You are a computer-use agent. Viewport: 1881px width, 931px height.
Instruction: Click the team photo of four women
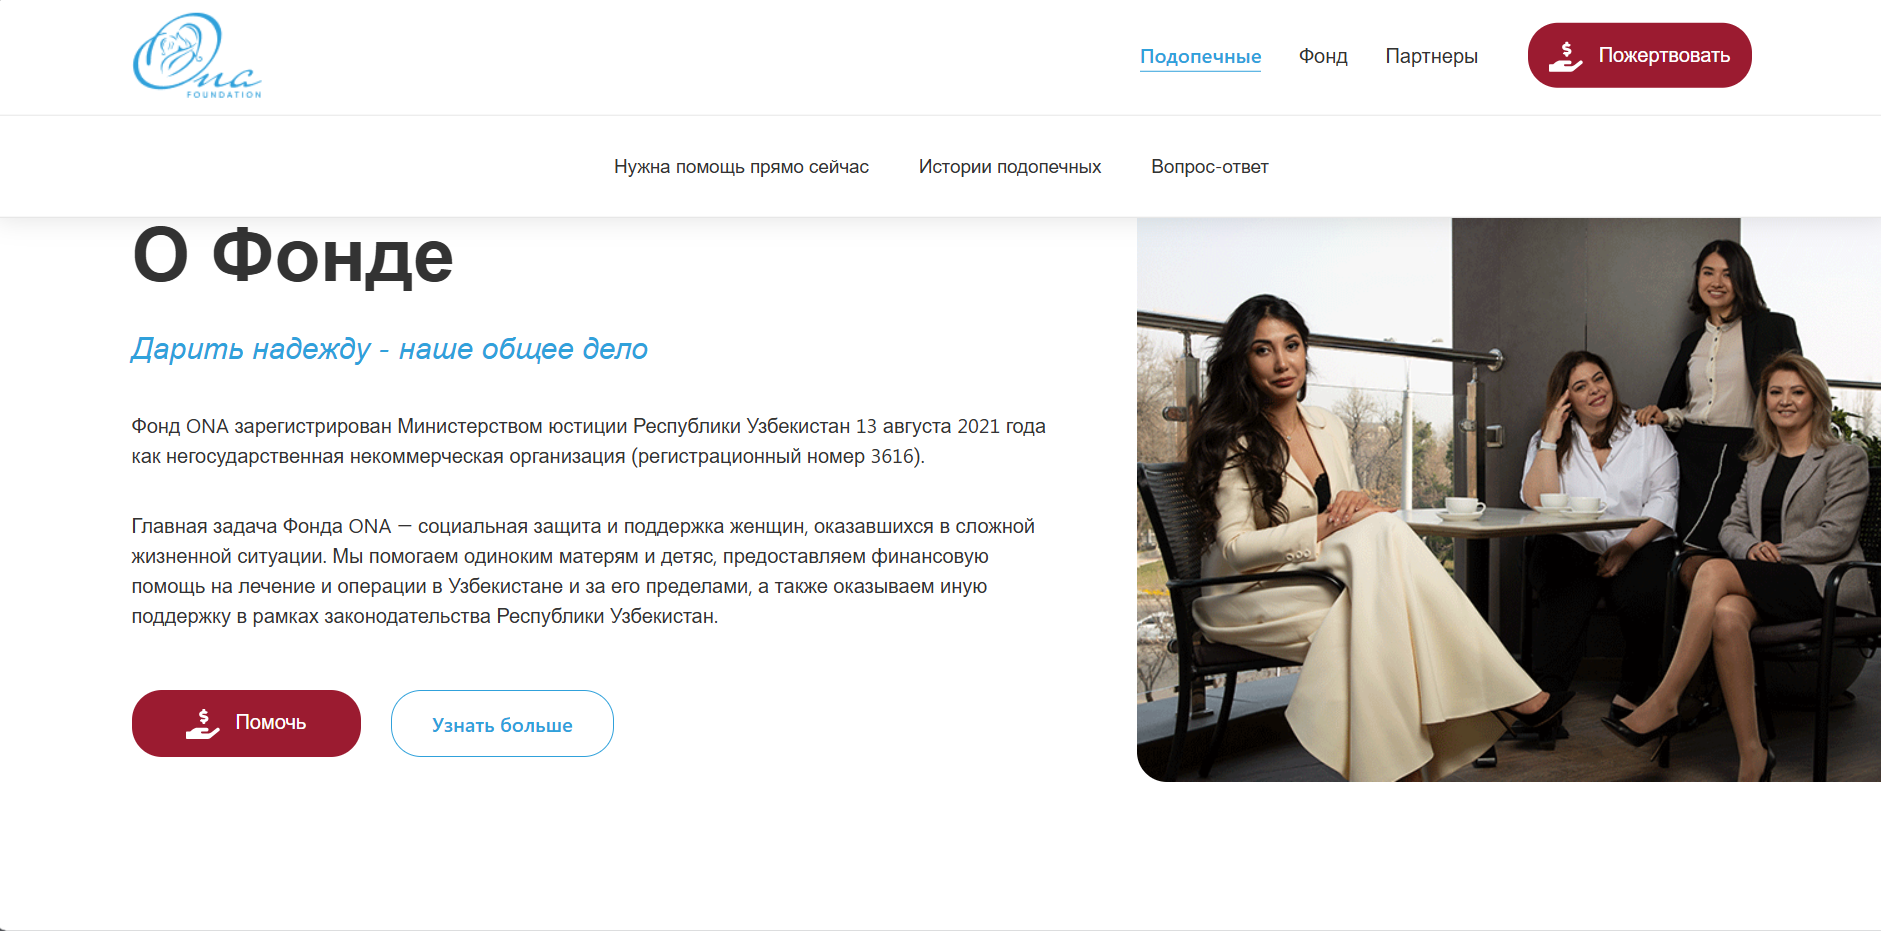point(1509,500)
